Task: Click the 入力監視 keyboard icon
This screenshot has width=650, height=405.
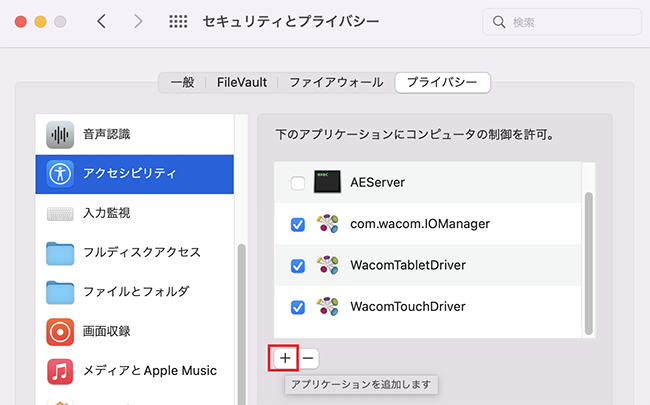Action: (60, 213)
